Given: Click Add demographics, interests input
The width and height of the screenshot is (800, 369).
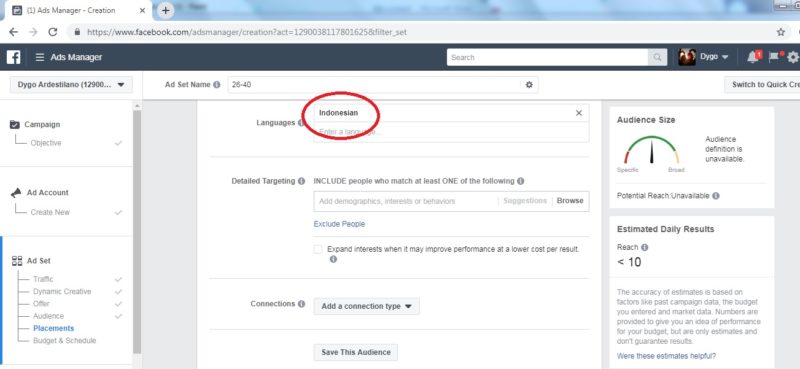Looking at the screenshot, I should pyautogui.click(x=406, y=201).
